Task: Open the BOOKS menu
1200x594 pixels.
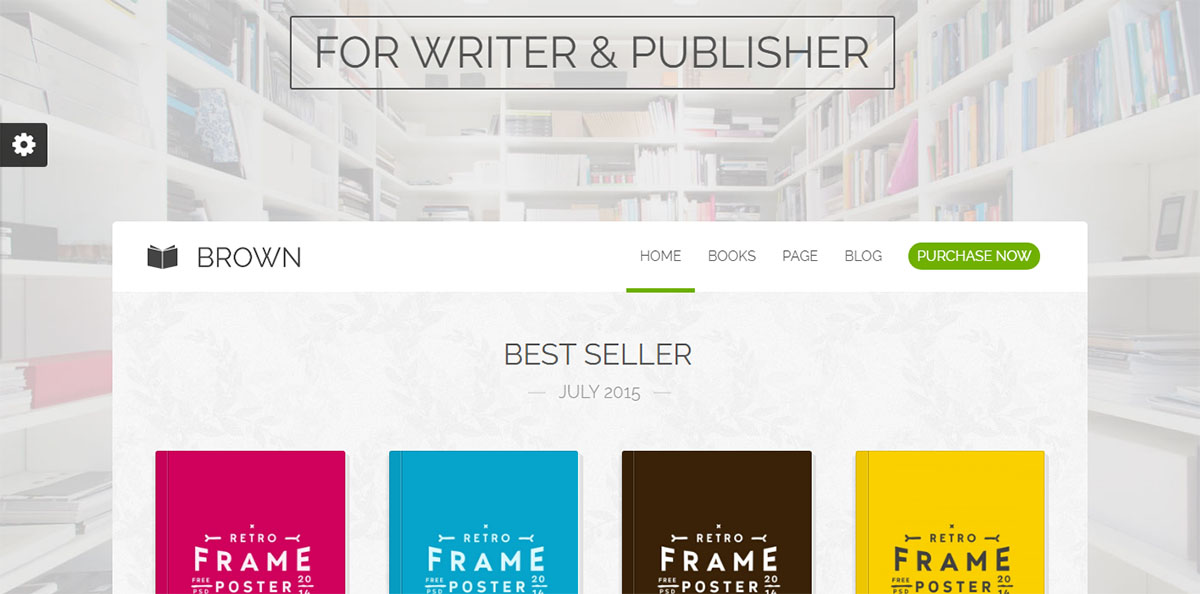Action: pyautogui.click(x=732, y=256)
